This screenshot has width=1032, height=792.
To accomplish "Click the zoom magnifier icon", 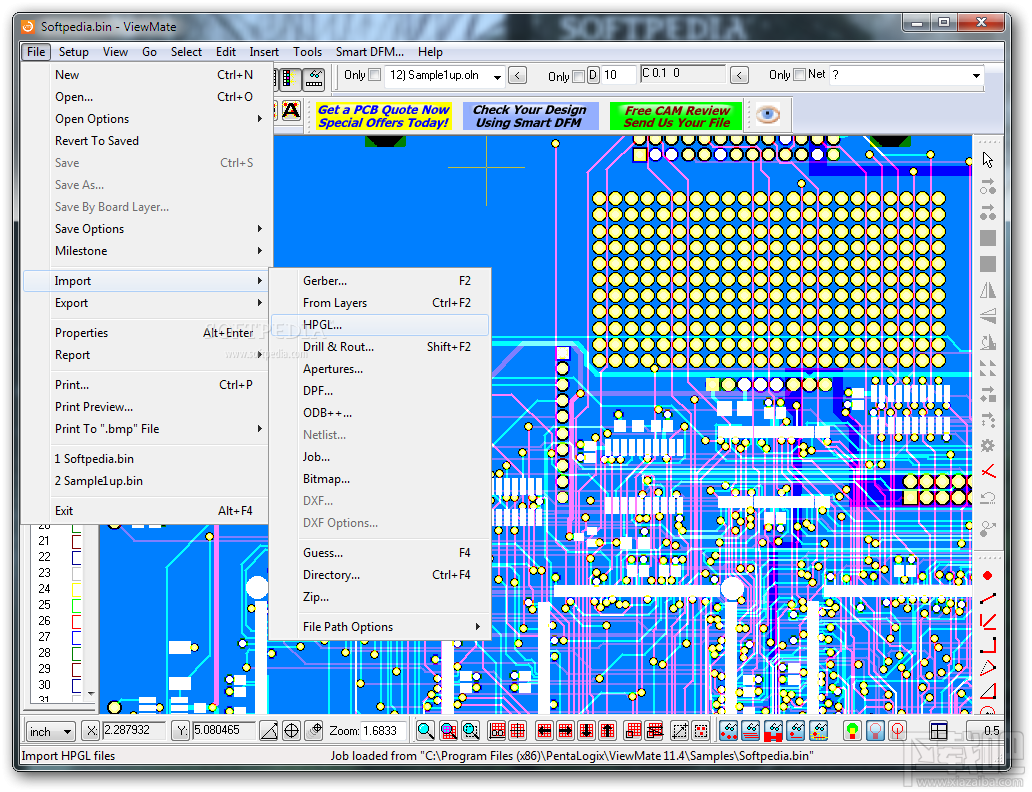I will pos(425,730).
